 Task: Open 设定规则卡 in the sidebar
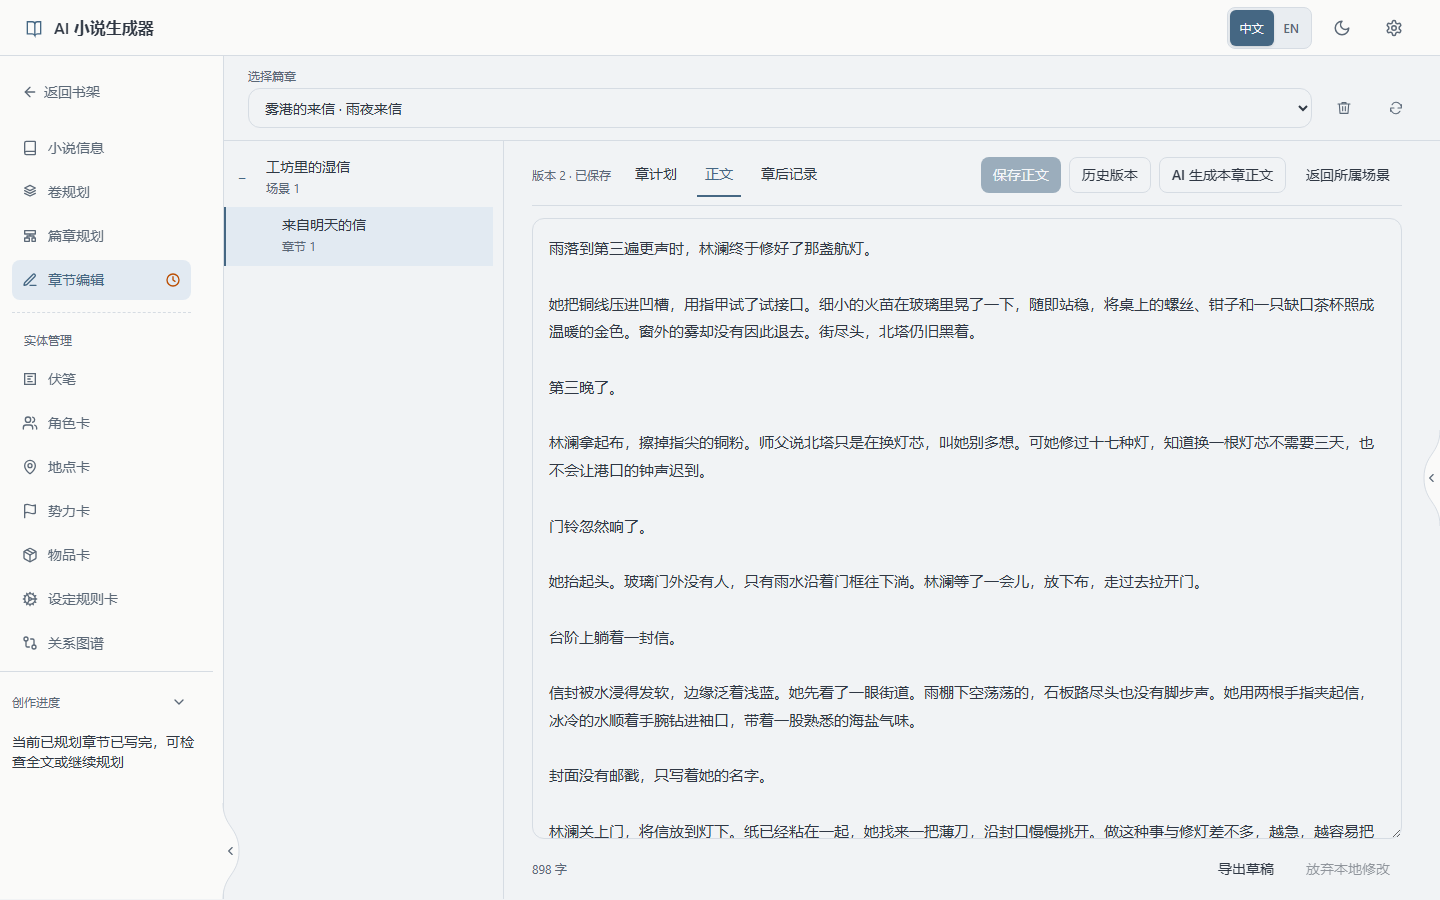[101, 599]
